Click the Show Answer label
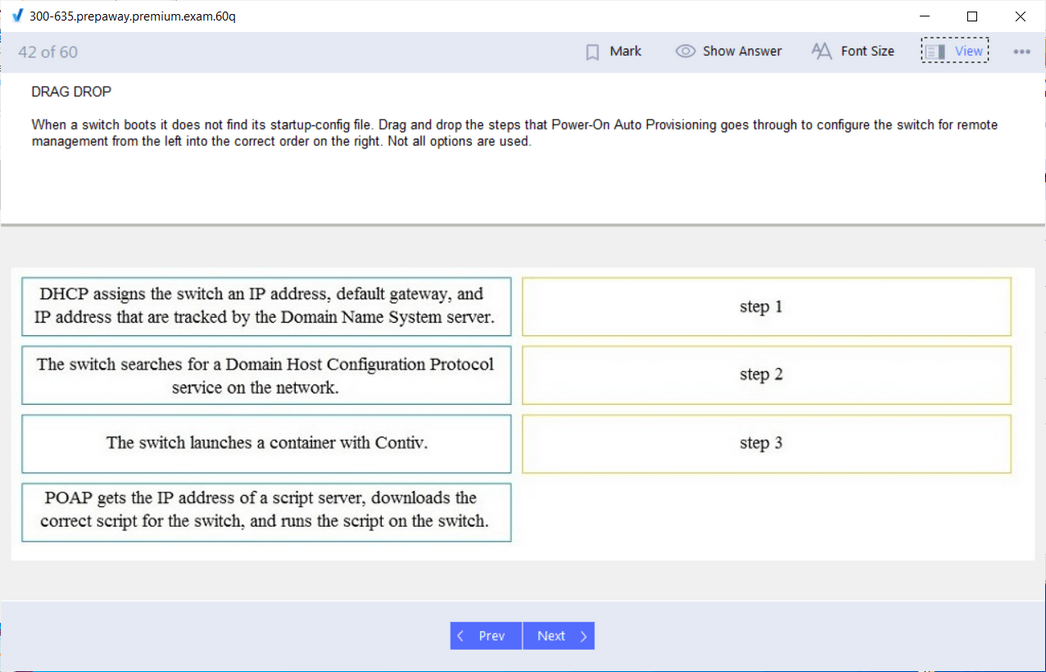The height and width of the screenshot is (672, 1046). 742,51
